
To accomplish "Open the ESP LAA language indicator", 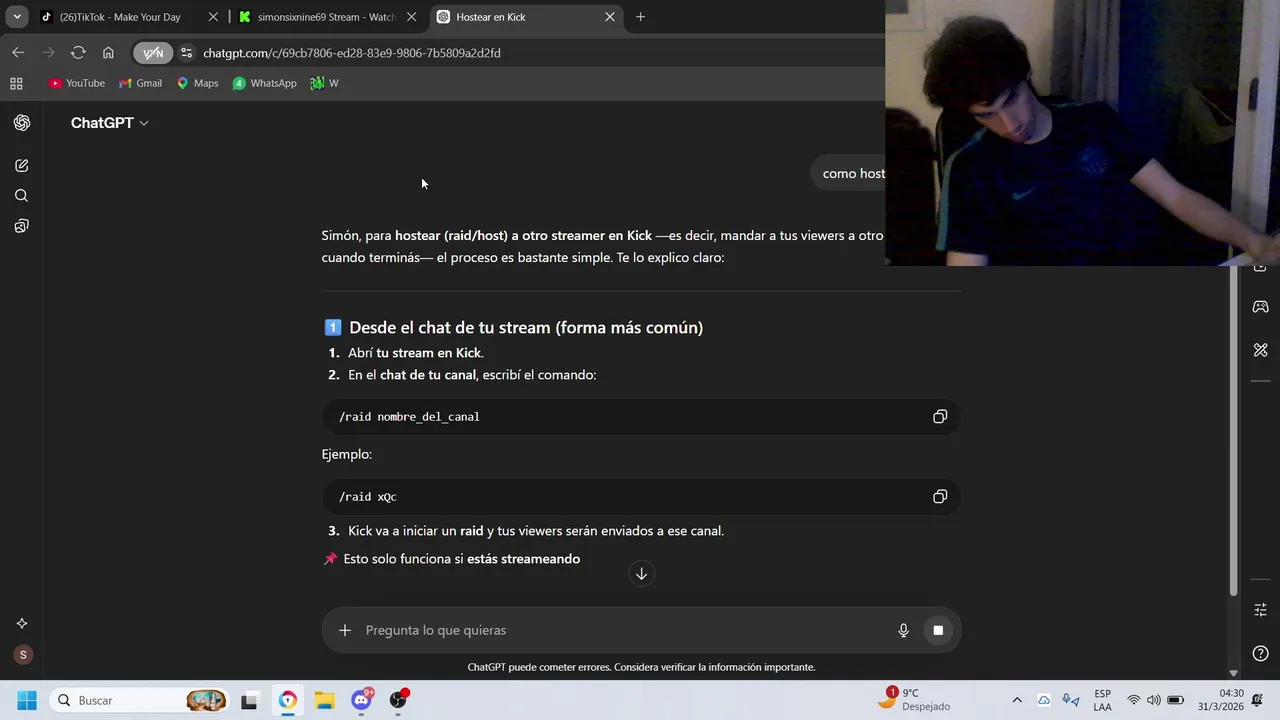I will [1102, 700].
